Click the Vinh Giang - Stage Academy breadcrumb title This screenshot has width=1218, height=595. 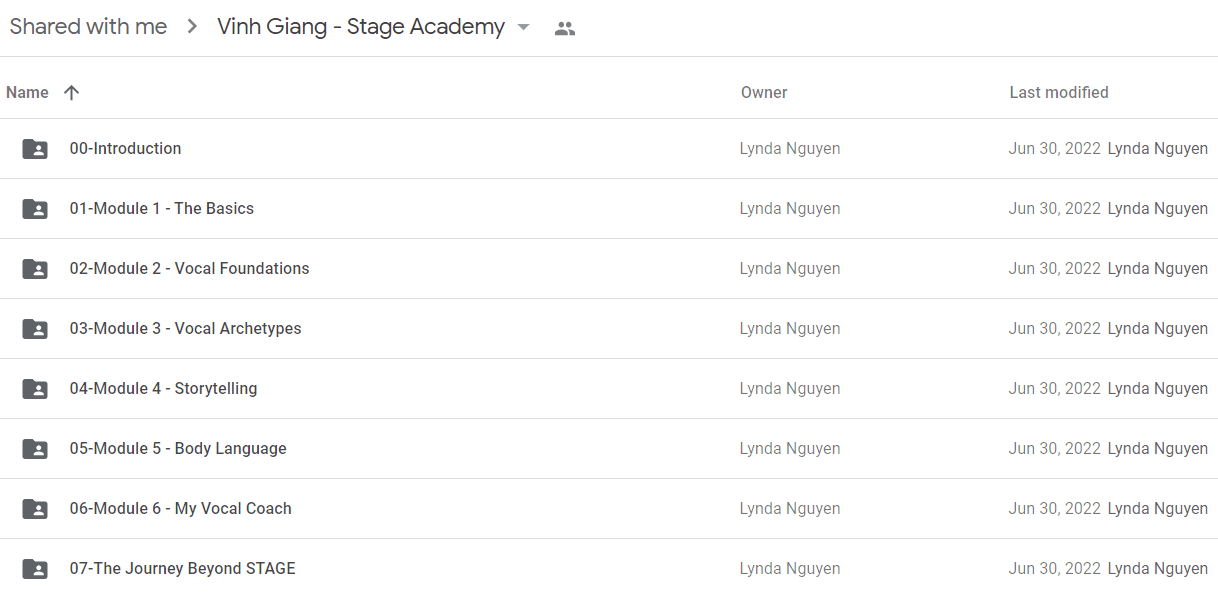361,27
